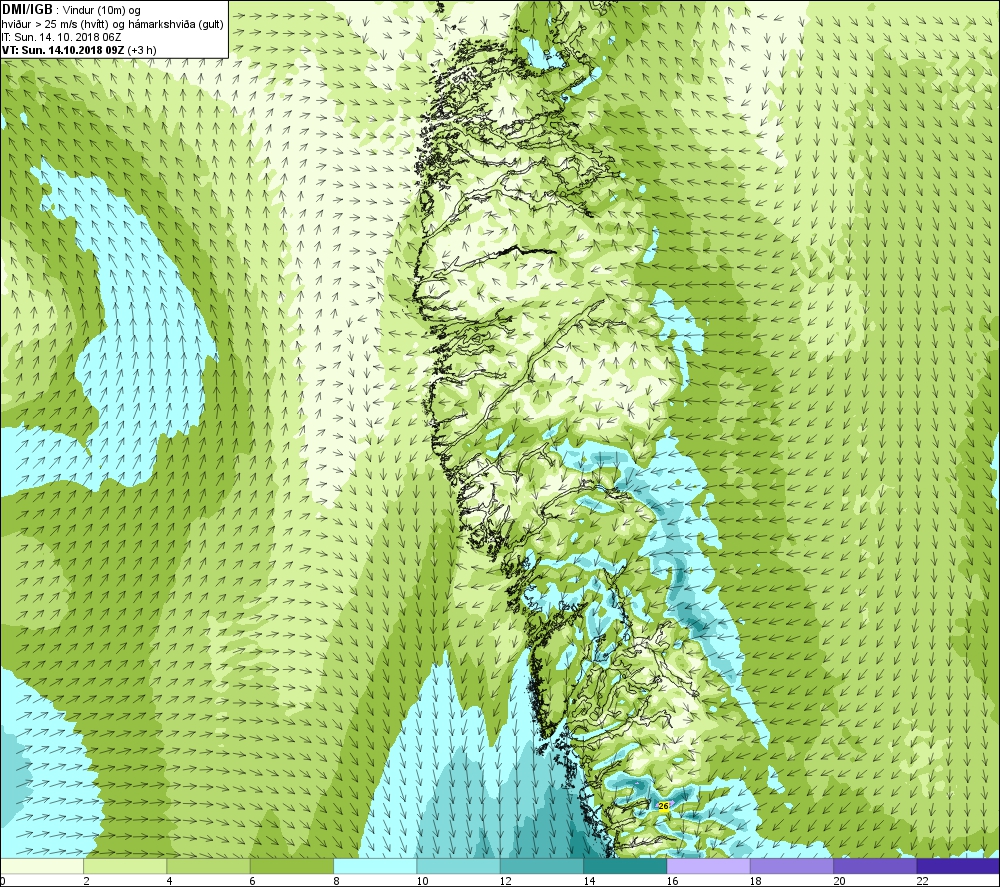
Task: Click the 10–12 m/s turquoise legend swatch
Action: click(459, 866)
